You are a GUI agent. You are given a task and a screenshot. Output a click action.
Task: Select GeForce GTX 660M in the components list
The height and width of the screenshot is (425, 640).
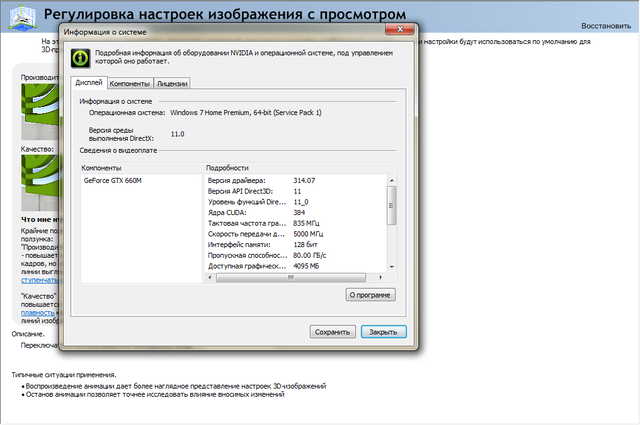[112, 180]
